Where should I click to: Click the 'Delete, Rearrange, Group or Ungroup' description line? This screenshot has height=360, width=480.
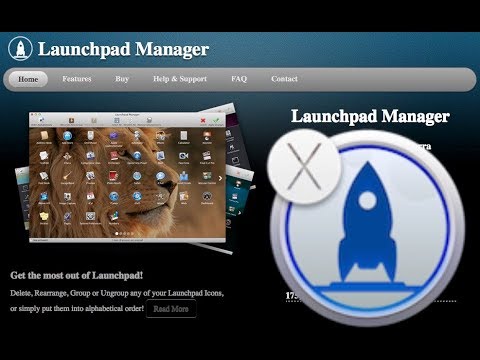(x=117, y=293)
